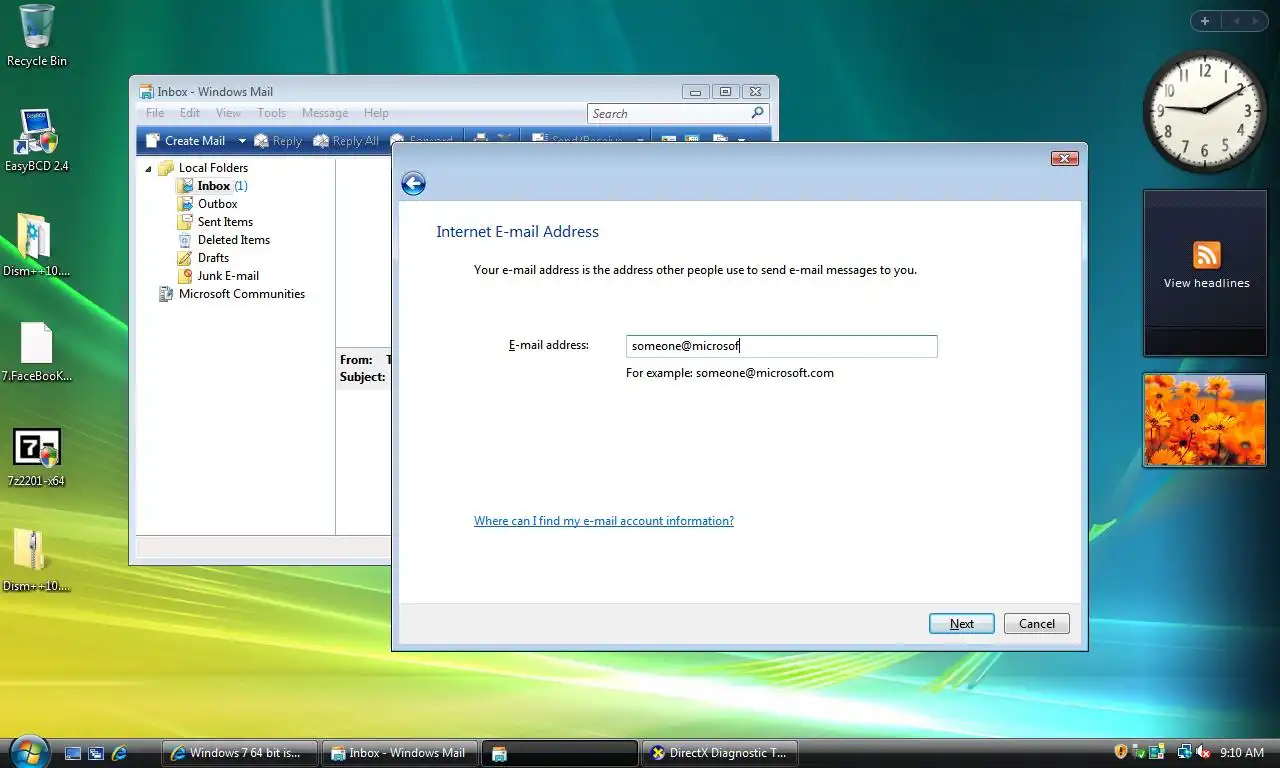Open the Message menu in Windows Mail
Screen dimensions: 1280x768
coord(325,113)
